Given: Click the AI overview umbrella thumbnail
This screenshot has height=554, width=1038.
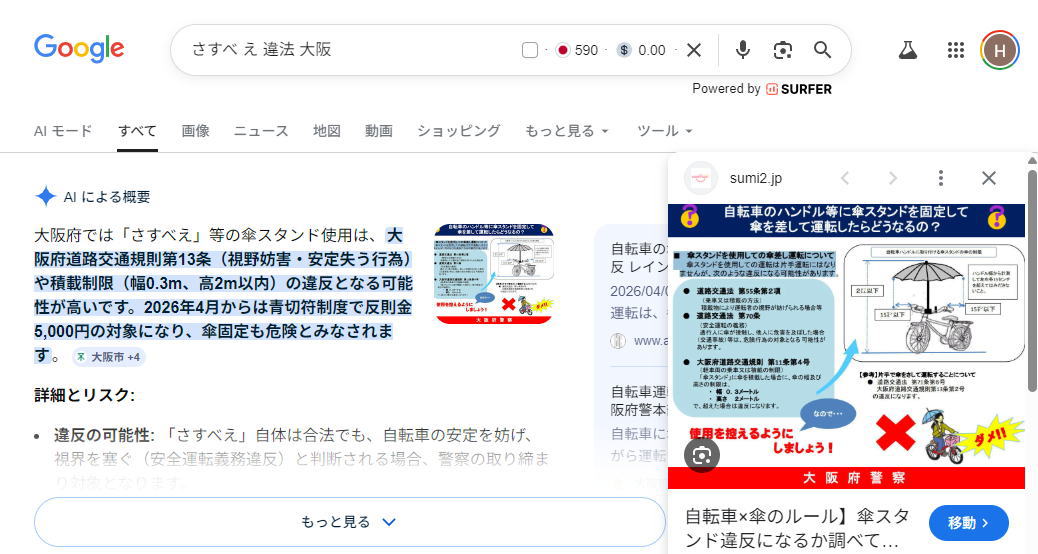Looking at the screenshot, I should [494, 274].
